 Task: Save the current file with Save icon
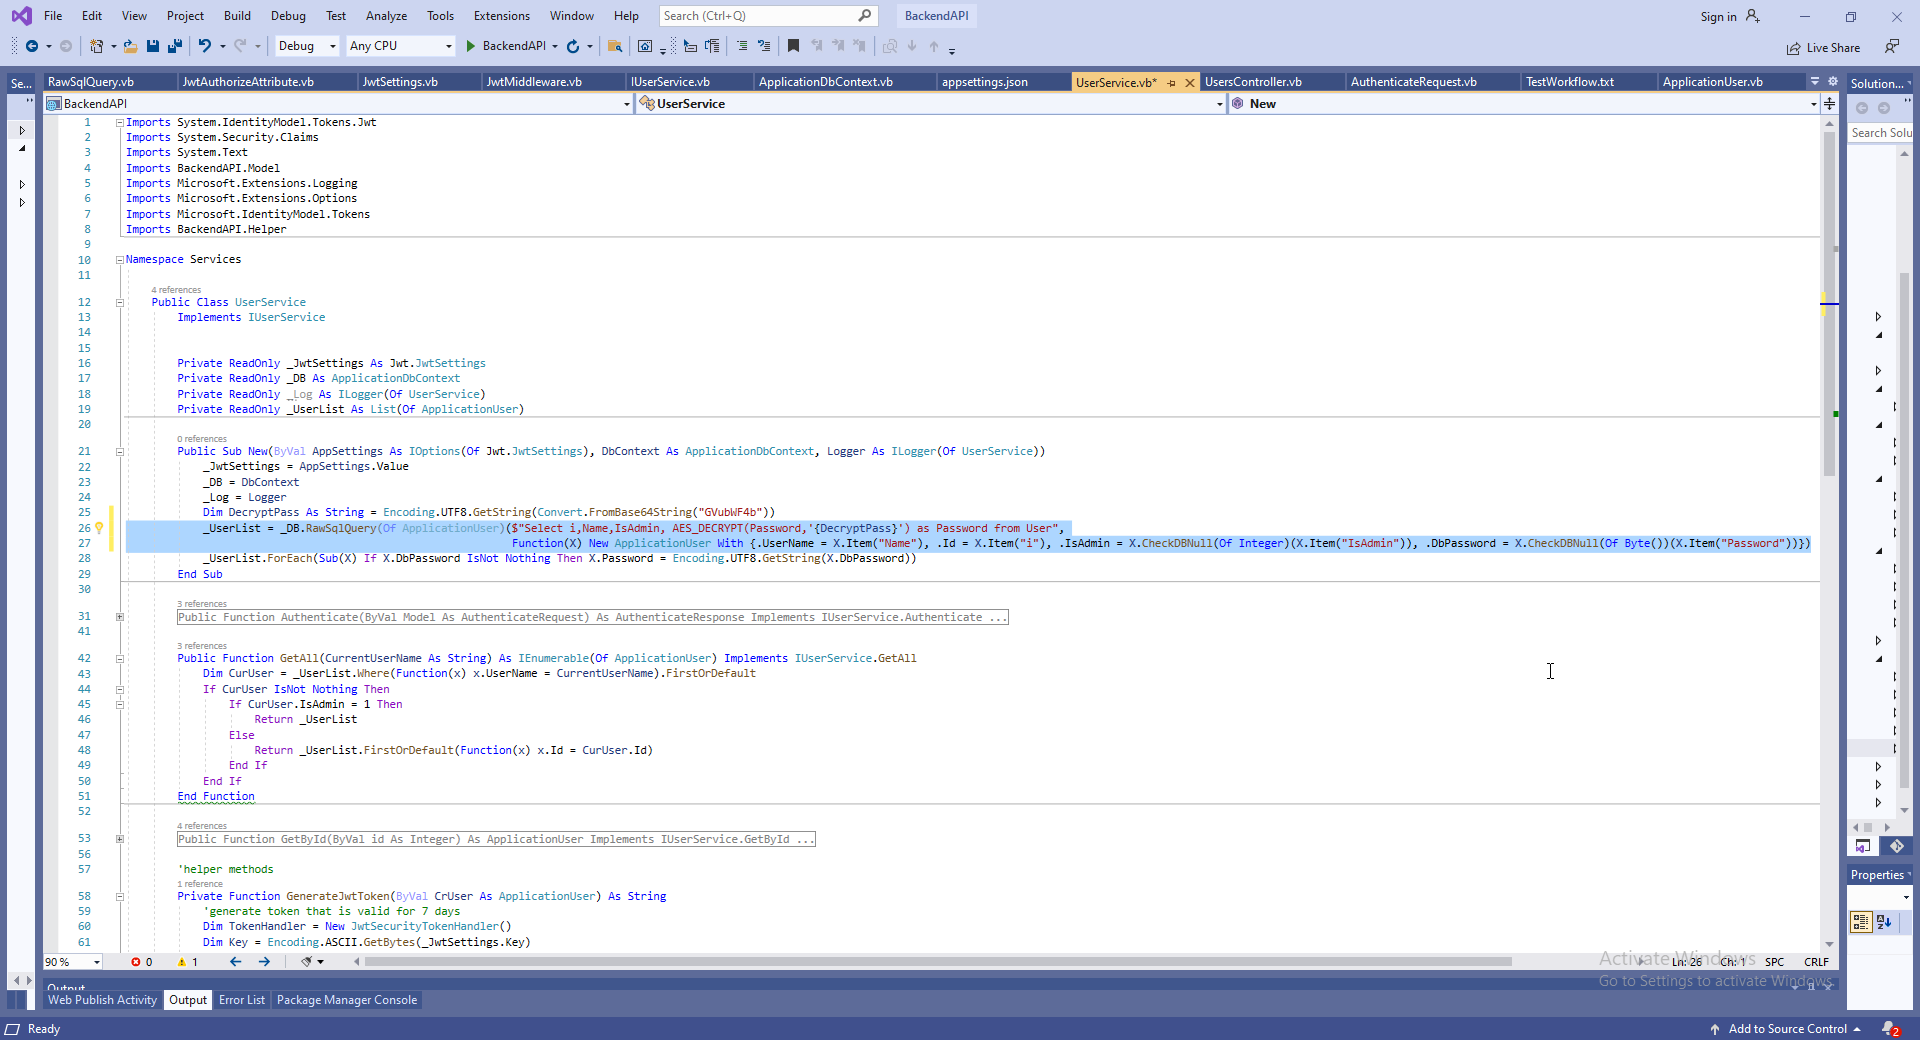pyautogui.click(x=153, y=46)
